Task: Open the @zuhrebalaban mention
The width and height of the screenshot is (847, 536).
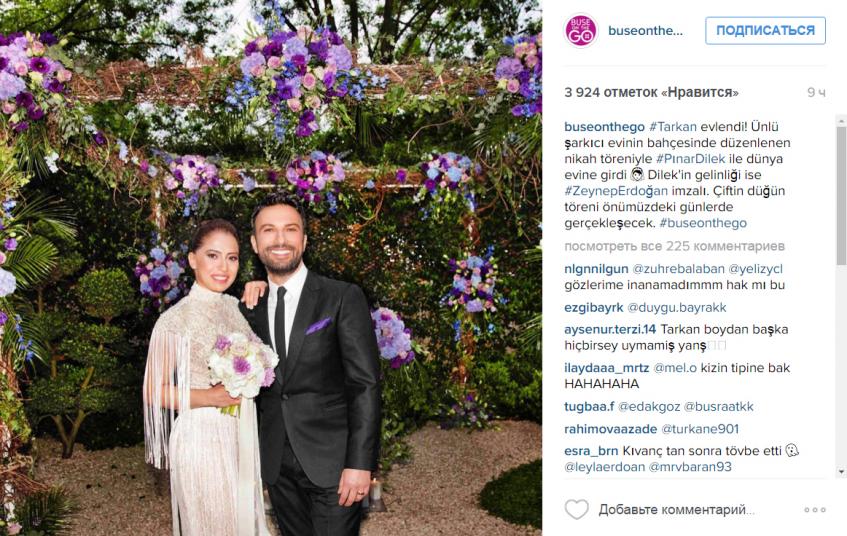Action: [x=678, y=269]
